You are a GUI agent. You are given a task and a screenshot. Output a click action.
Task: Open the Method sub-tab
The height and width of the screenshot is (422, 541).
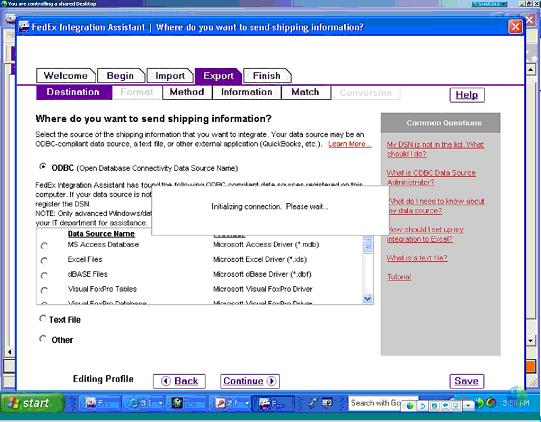click(x=187, y=92)
